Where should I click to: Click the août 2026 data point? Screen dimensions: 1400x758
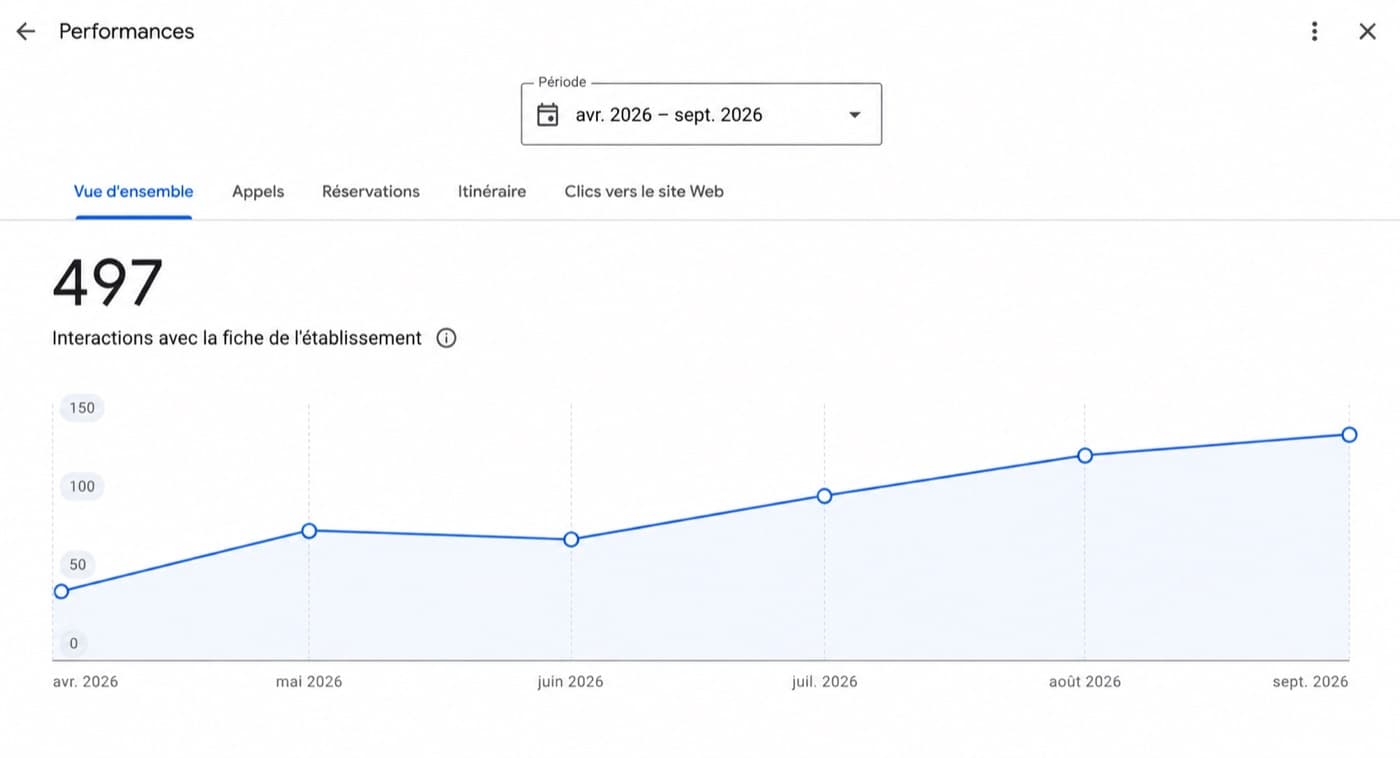point(1085,455)
